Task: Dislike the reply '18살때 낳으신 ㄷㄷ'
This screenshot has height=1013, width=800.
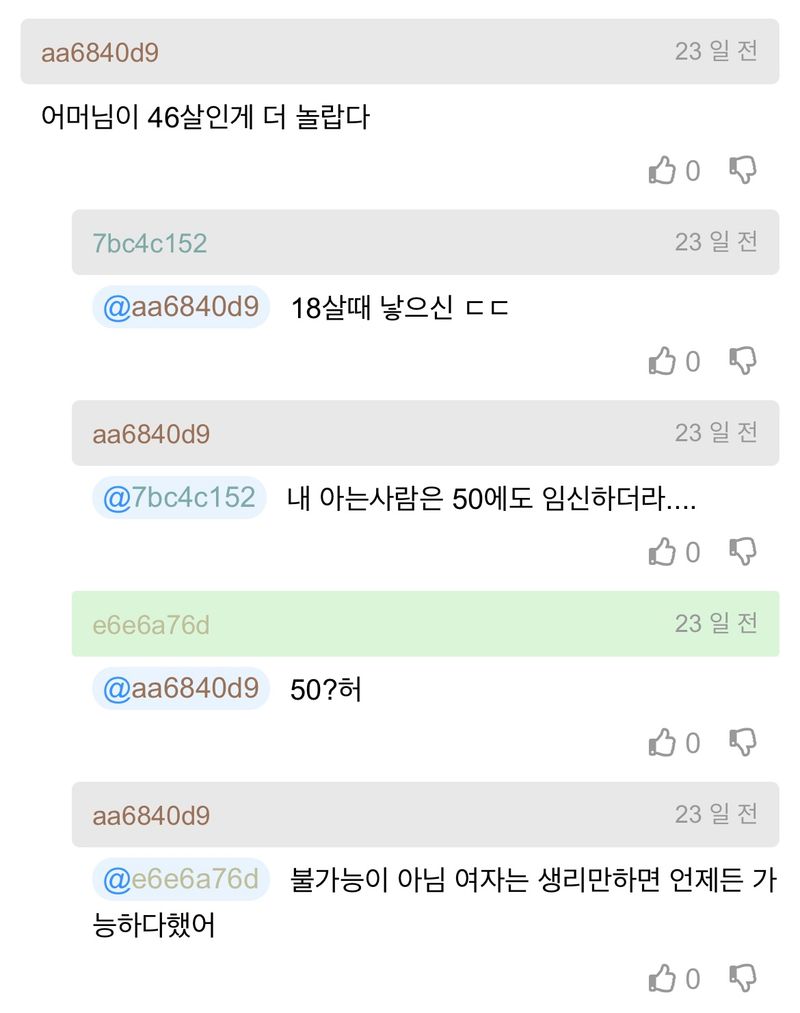Action: point(743,361)
